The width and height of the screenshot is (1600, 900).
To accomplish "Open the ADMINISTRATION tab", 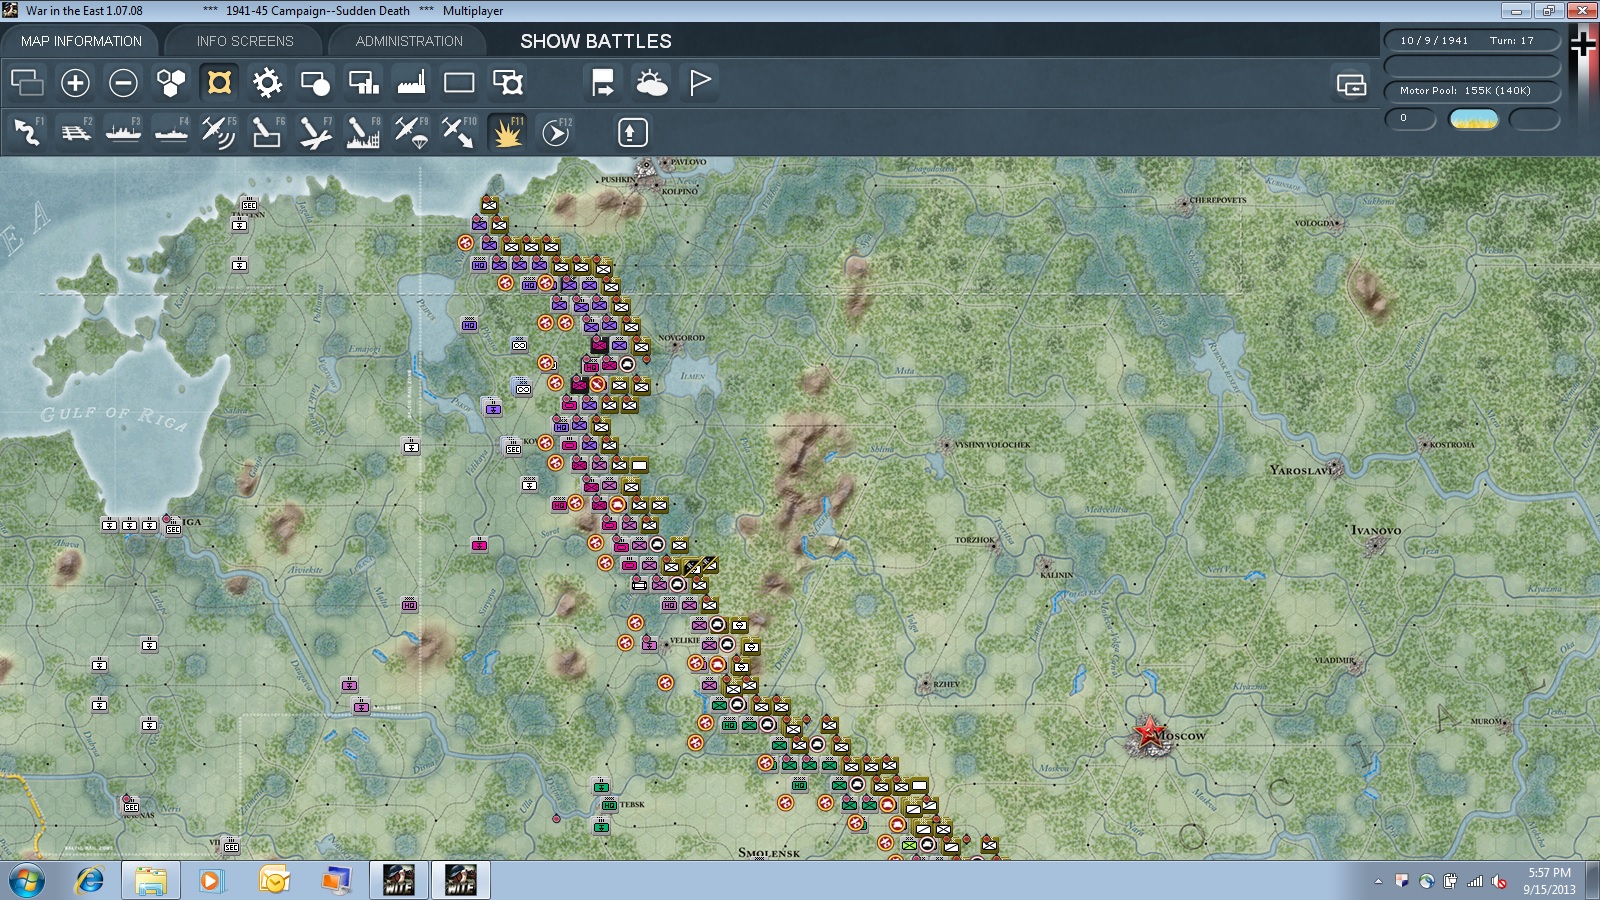I will point(409,41).
